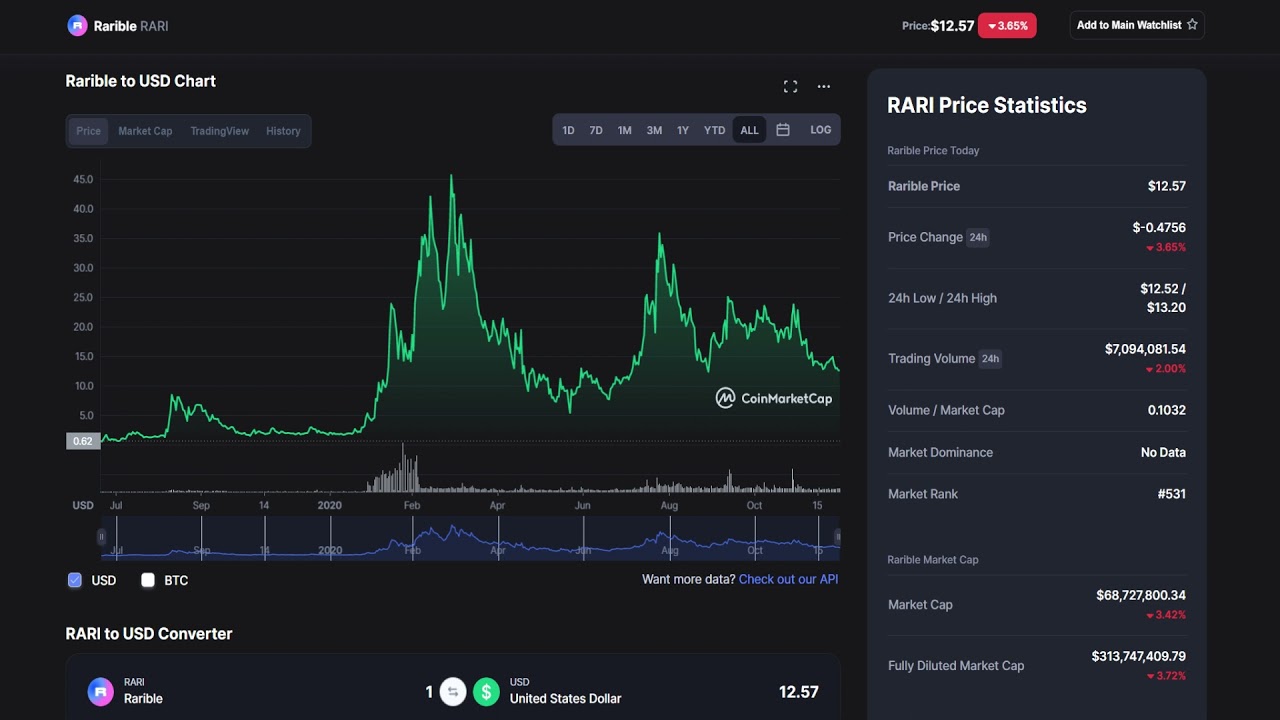This screenshot has height=720, width=1280.
Task: Click the Rarible to USD Chart heading
Action: (141, 81)
